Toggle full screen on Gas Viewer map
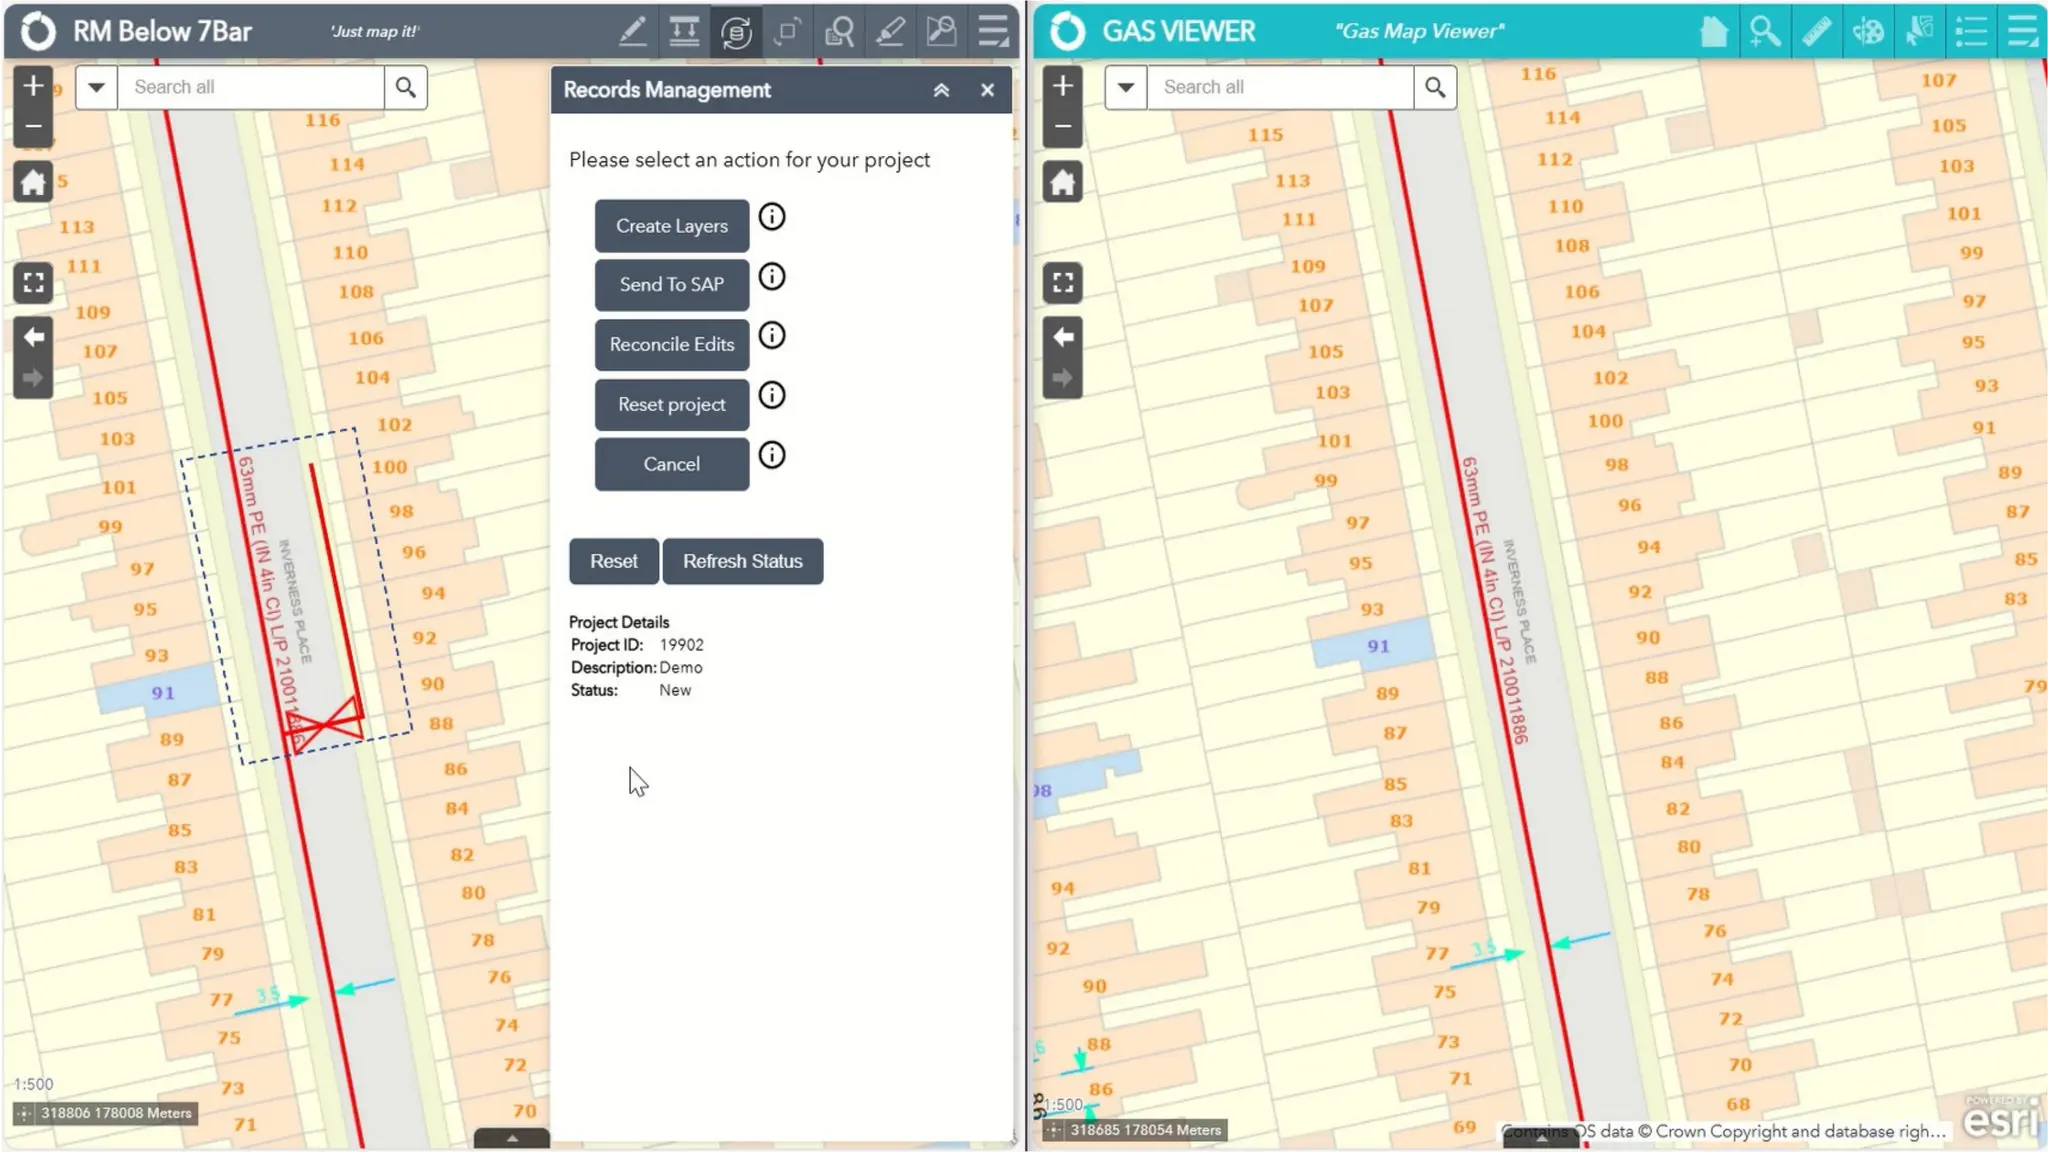2048x1152 pixels. click(x=1063, y=283)
